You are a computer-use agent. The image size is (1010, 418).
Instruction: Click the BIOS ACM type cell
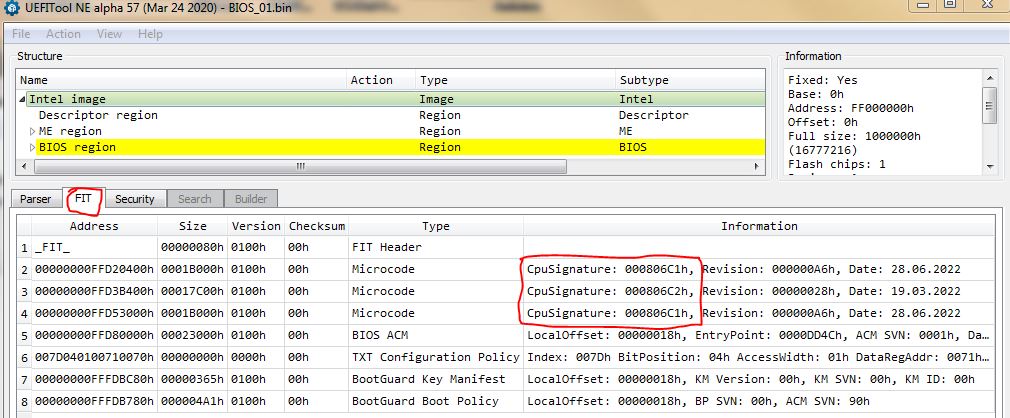(x=435, y=335)
